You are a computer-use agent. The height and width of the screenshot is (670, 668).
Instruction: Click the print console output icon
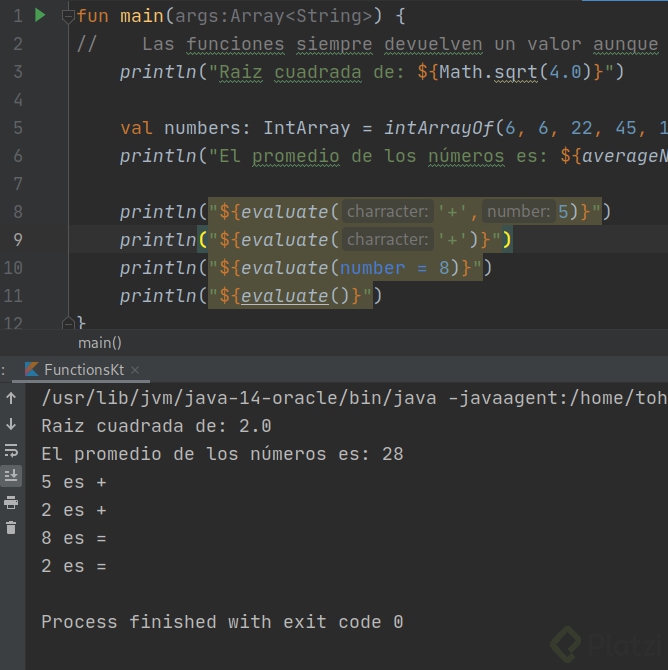pyautogui.click(x=11, y=502)
